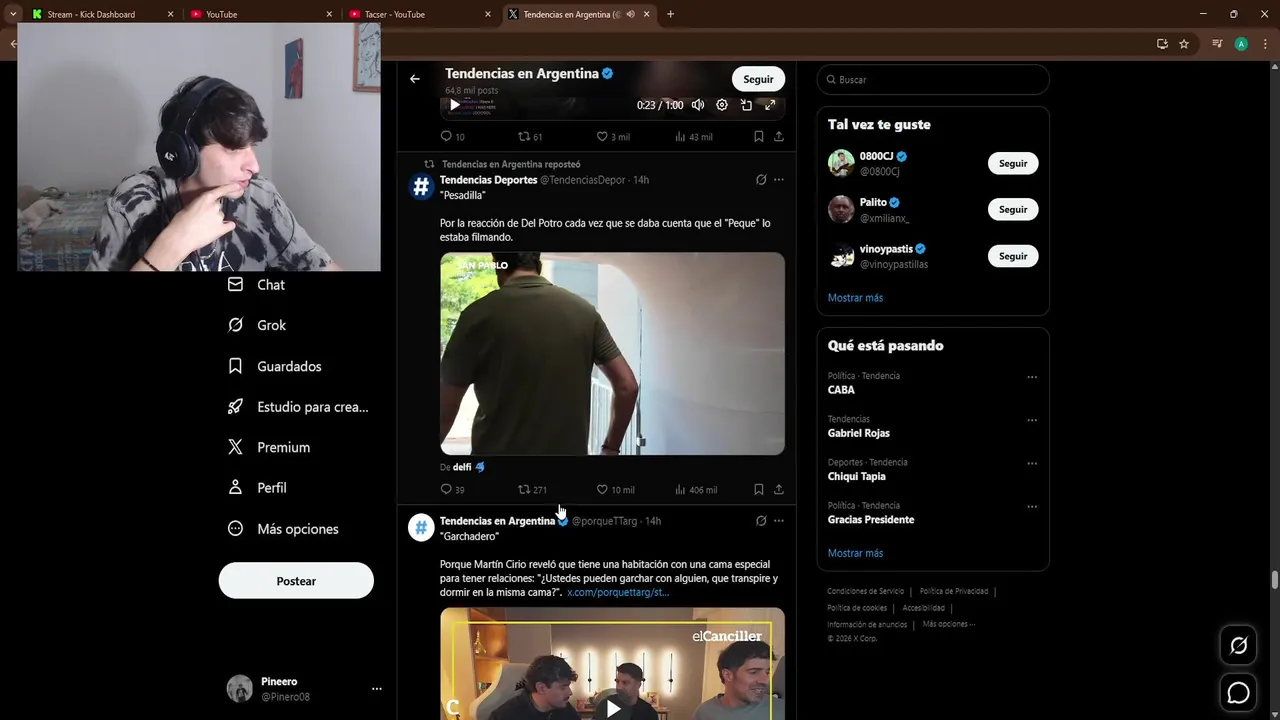
Task: Open Chat in the sidebar
Action: point(256,285)
